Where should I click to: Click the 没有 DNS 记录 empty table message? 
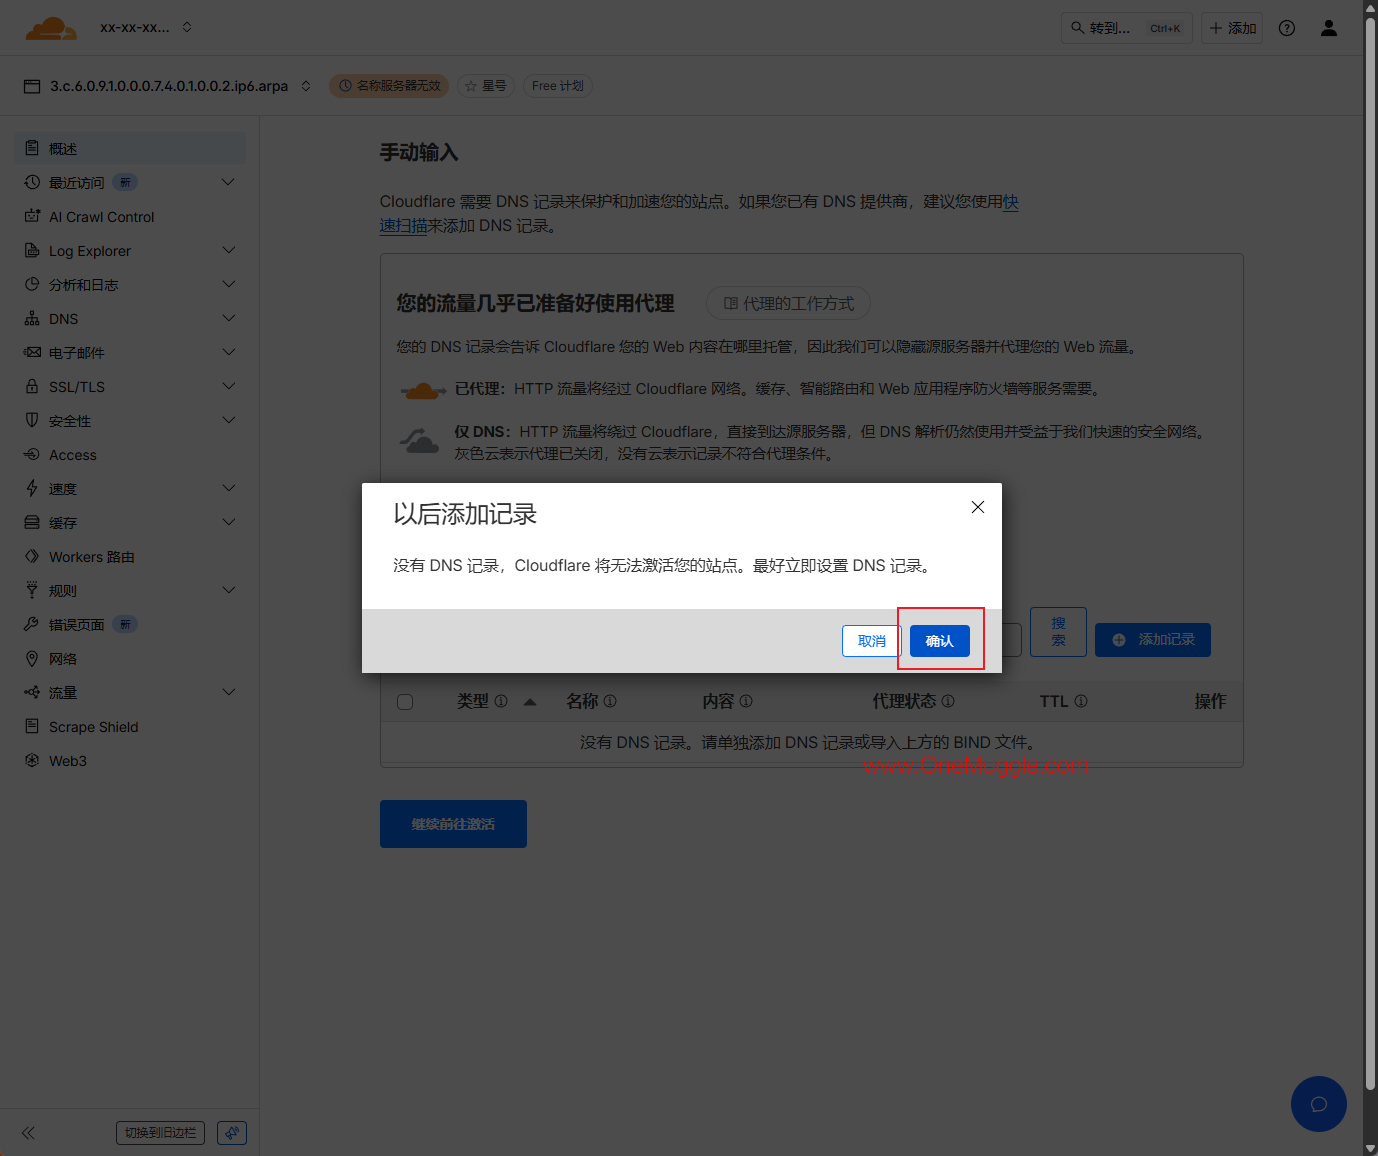click(x=811, y=742)
